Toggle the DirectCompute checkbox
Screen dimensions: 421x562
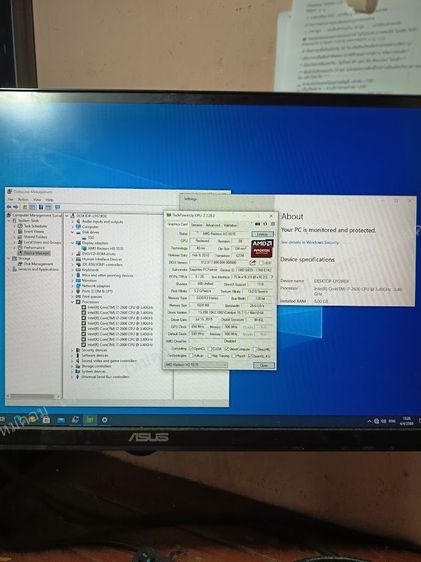(227, 349)
